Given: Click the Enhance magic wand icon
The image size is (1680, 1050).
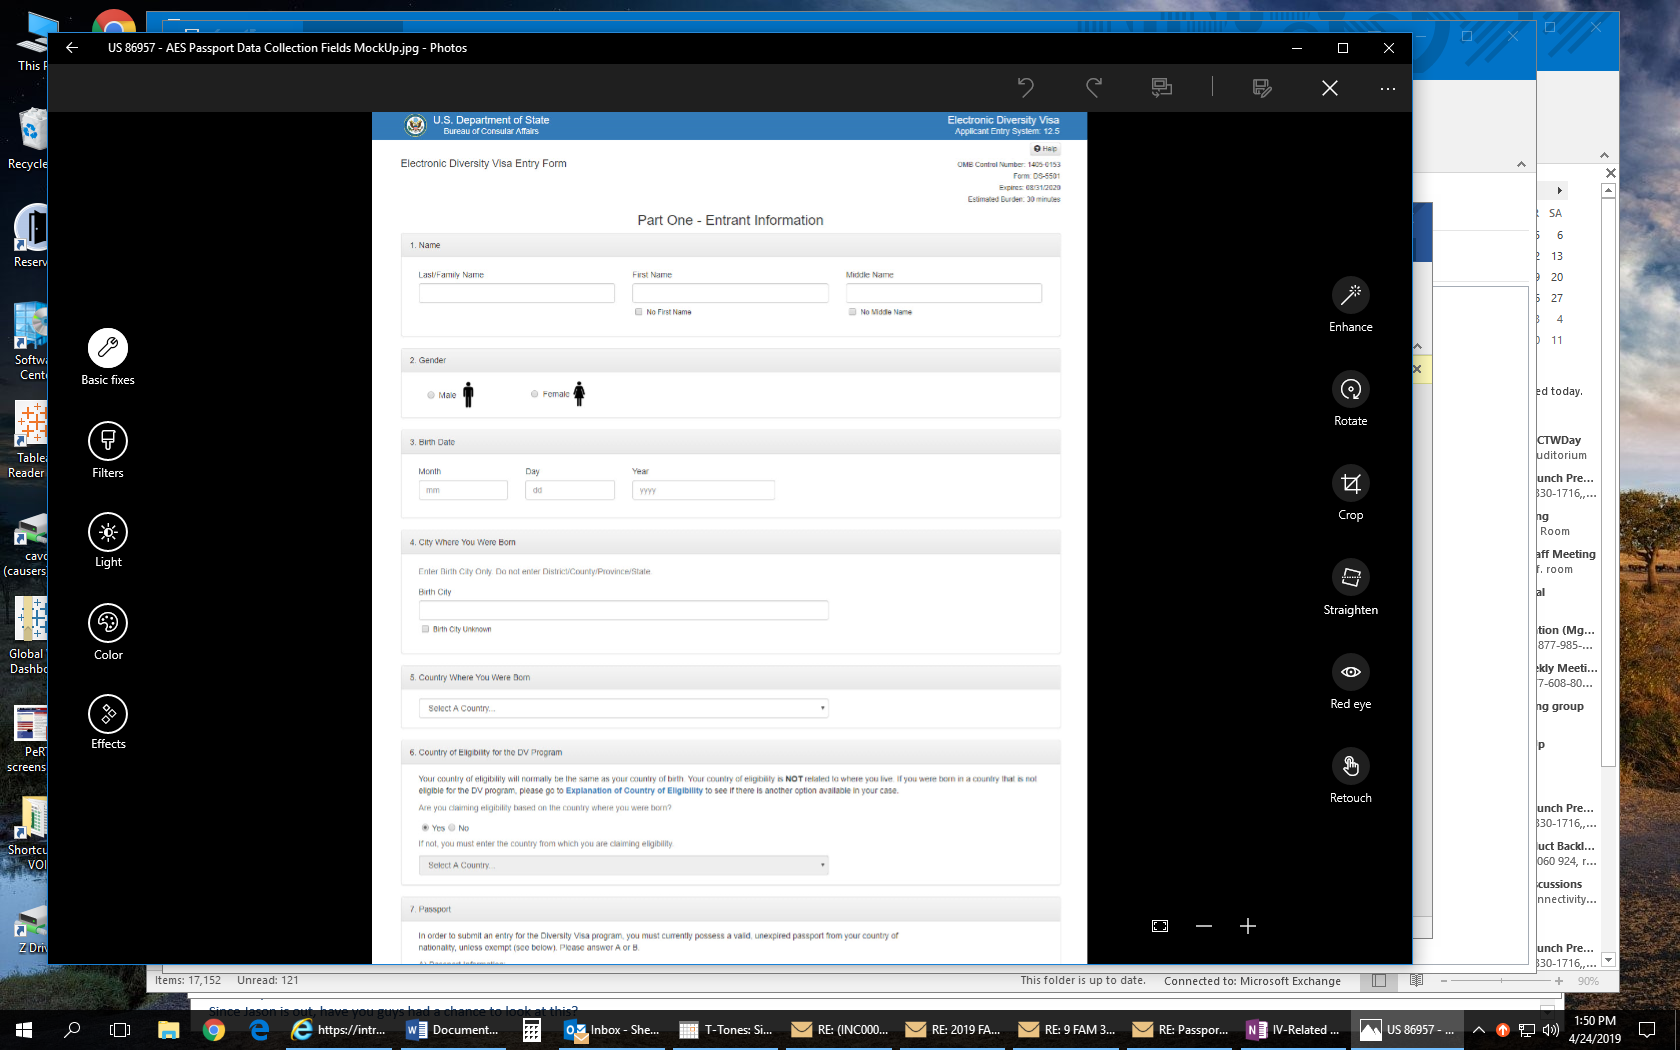Looking at the screenshot, I should (1350, 295).
